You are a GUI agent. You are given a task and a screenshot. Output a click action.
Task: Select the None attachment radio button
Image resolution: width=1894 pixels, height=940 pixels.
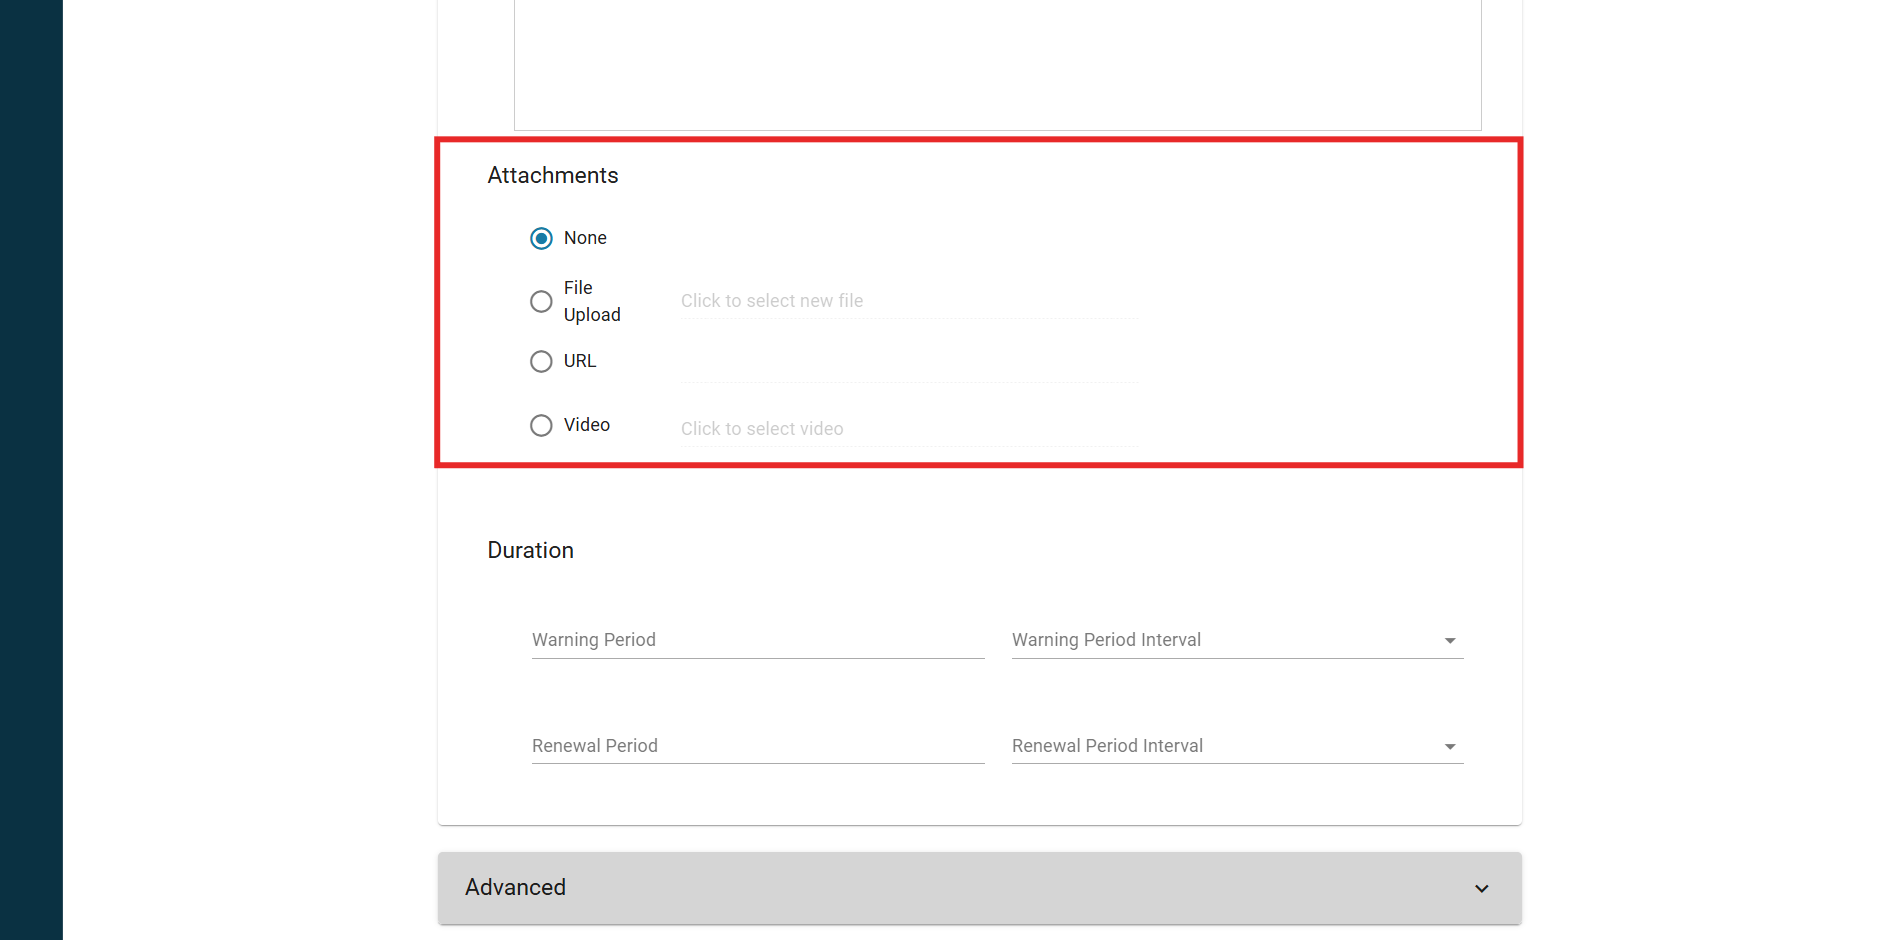[x=541, y=238]
